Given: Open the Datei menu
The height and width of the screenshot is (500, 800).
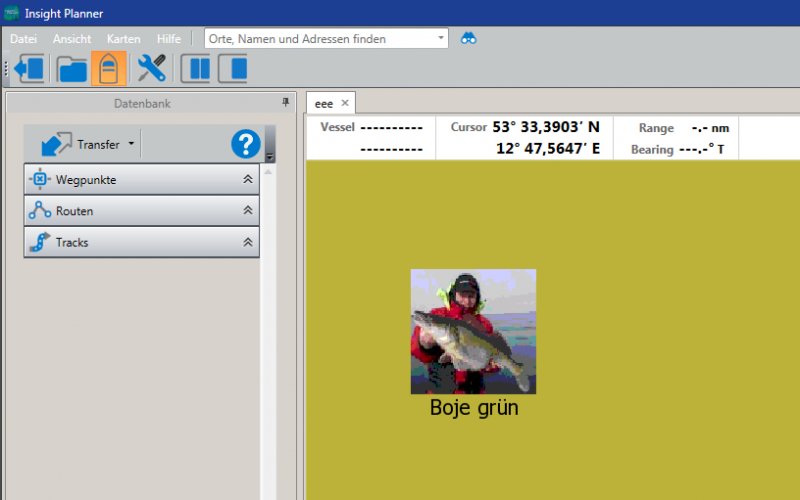Looking at the screenshot, I should point(23,39).
